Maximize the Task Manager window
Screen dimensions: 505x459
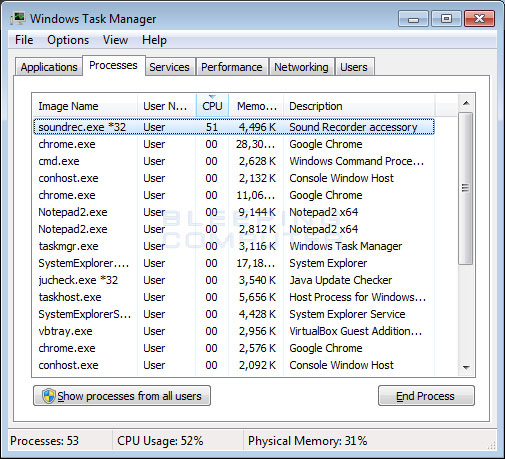click(446, 19)
